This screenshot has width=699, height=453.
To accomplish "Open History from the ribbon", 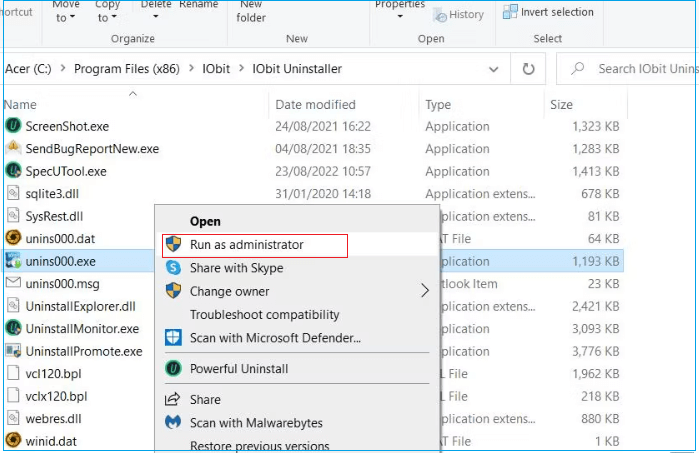I will coord(459,15).
